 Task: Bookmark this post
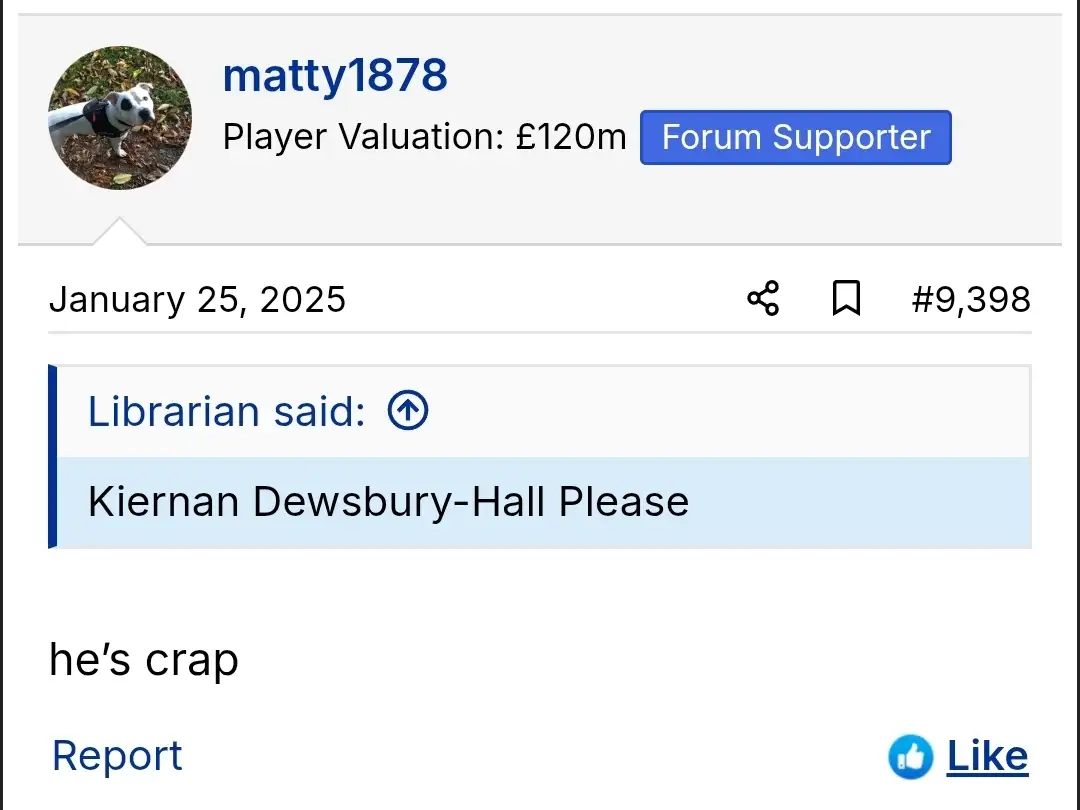click(846, 298)
